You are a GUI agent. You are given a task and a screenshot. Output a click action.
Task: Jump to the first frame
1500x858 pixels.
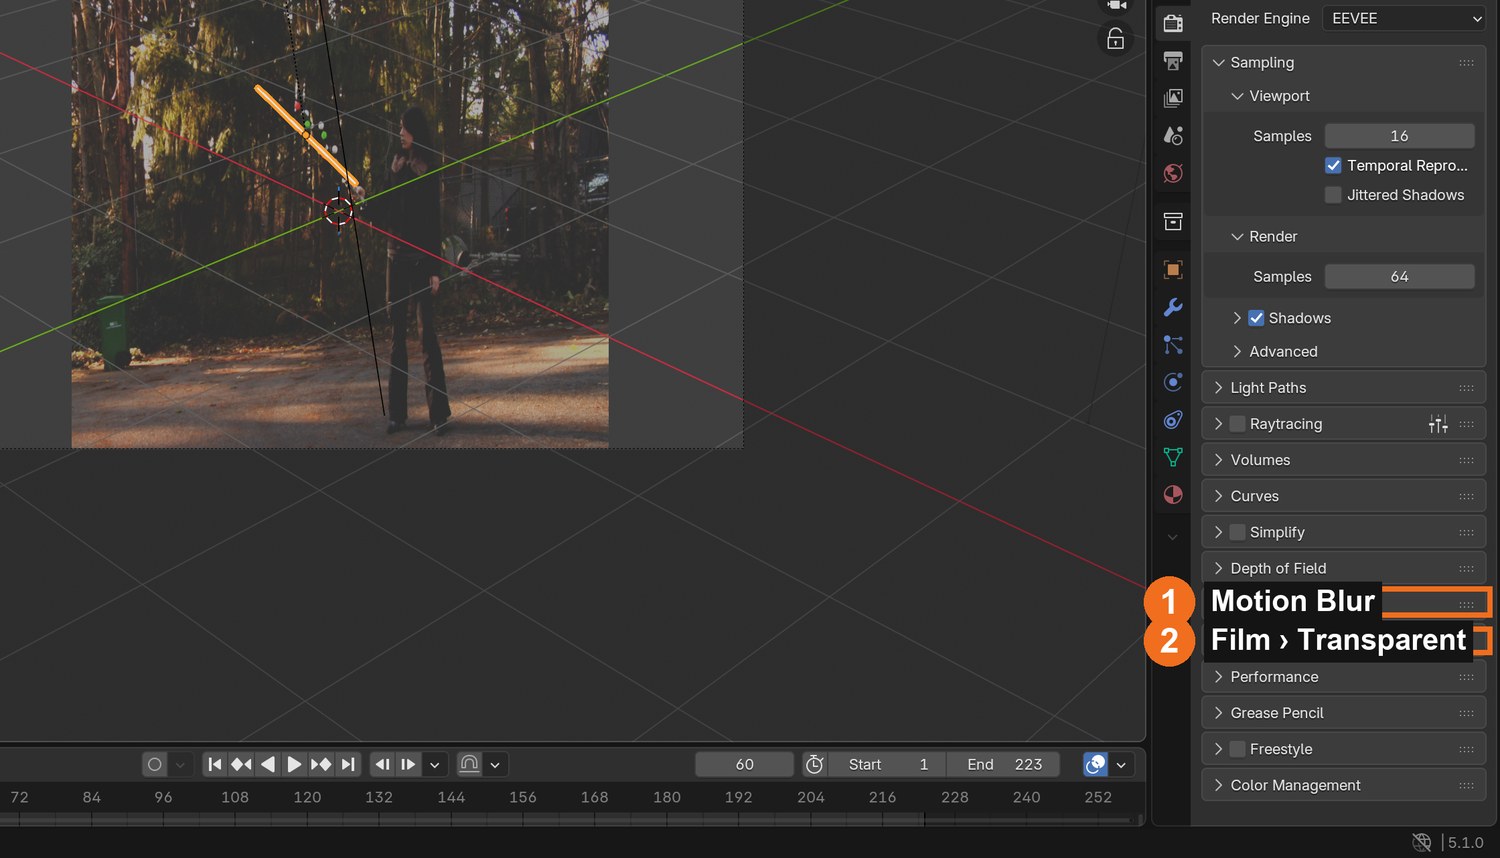215,764
